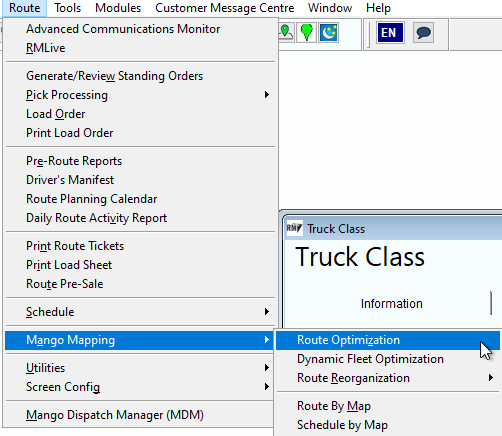Open the Tools menu
502x436 pixels.
[68, 8]
